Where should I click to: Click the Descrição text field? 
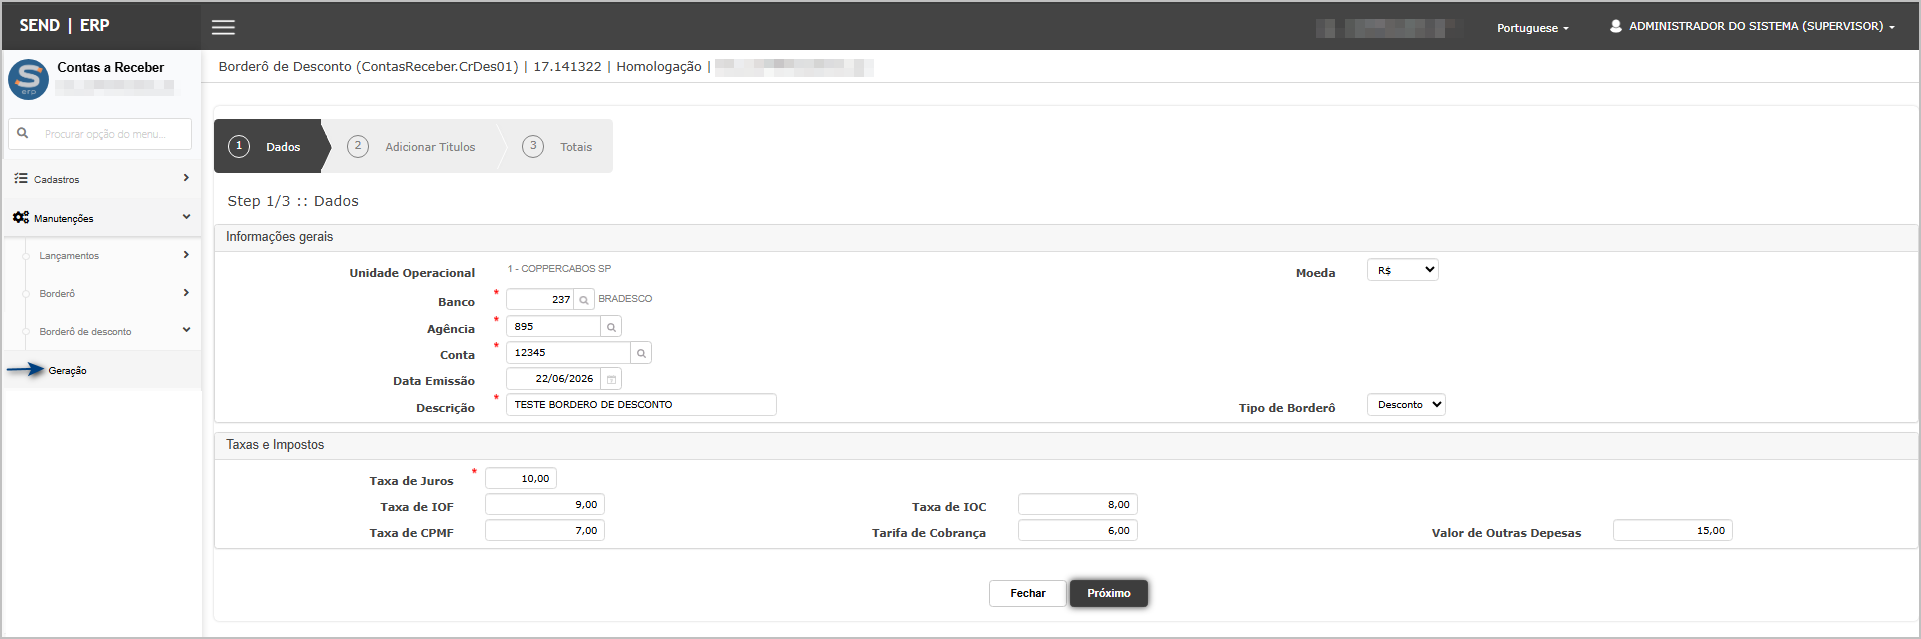pyautogui.click(x=641, y=405)
